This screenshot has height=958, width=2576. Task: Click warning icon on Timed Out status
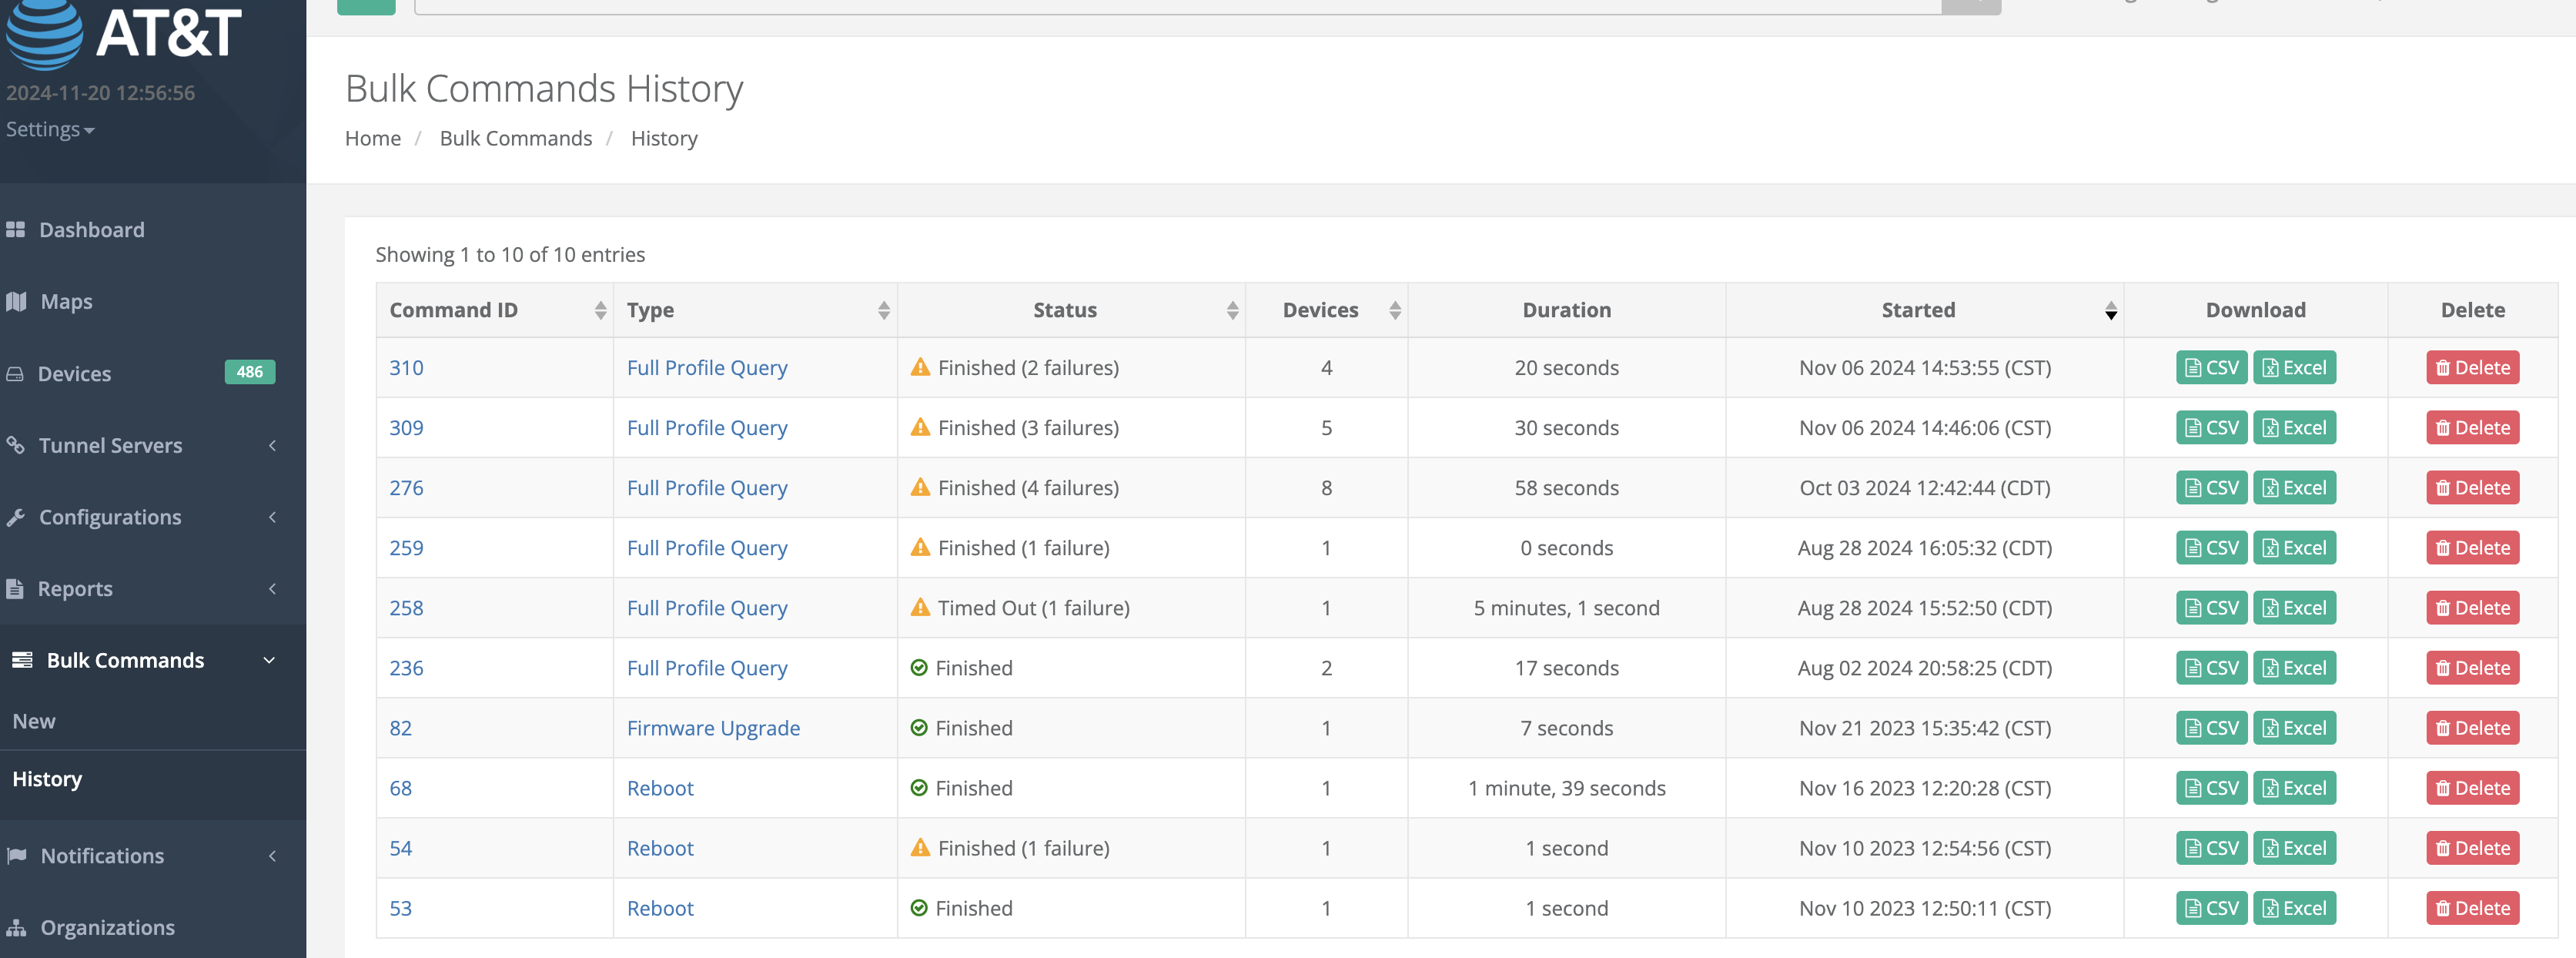point(920,607)
